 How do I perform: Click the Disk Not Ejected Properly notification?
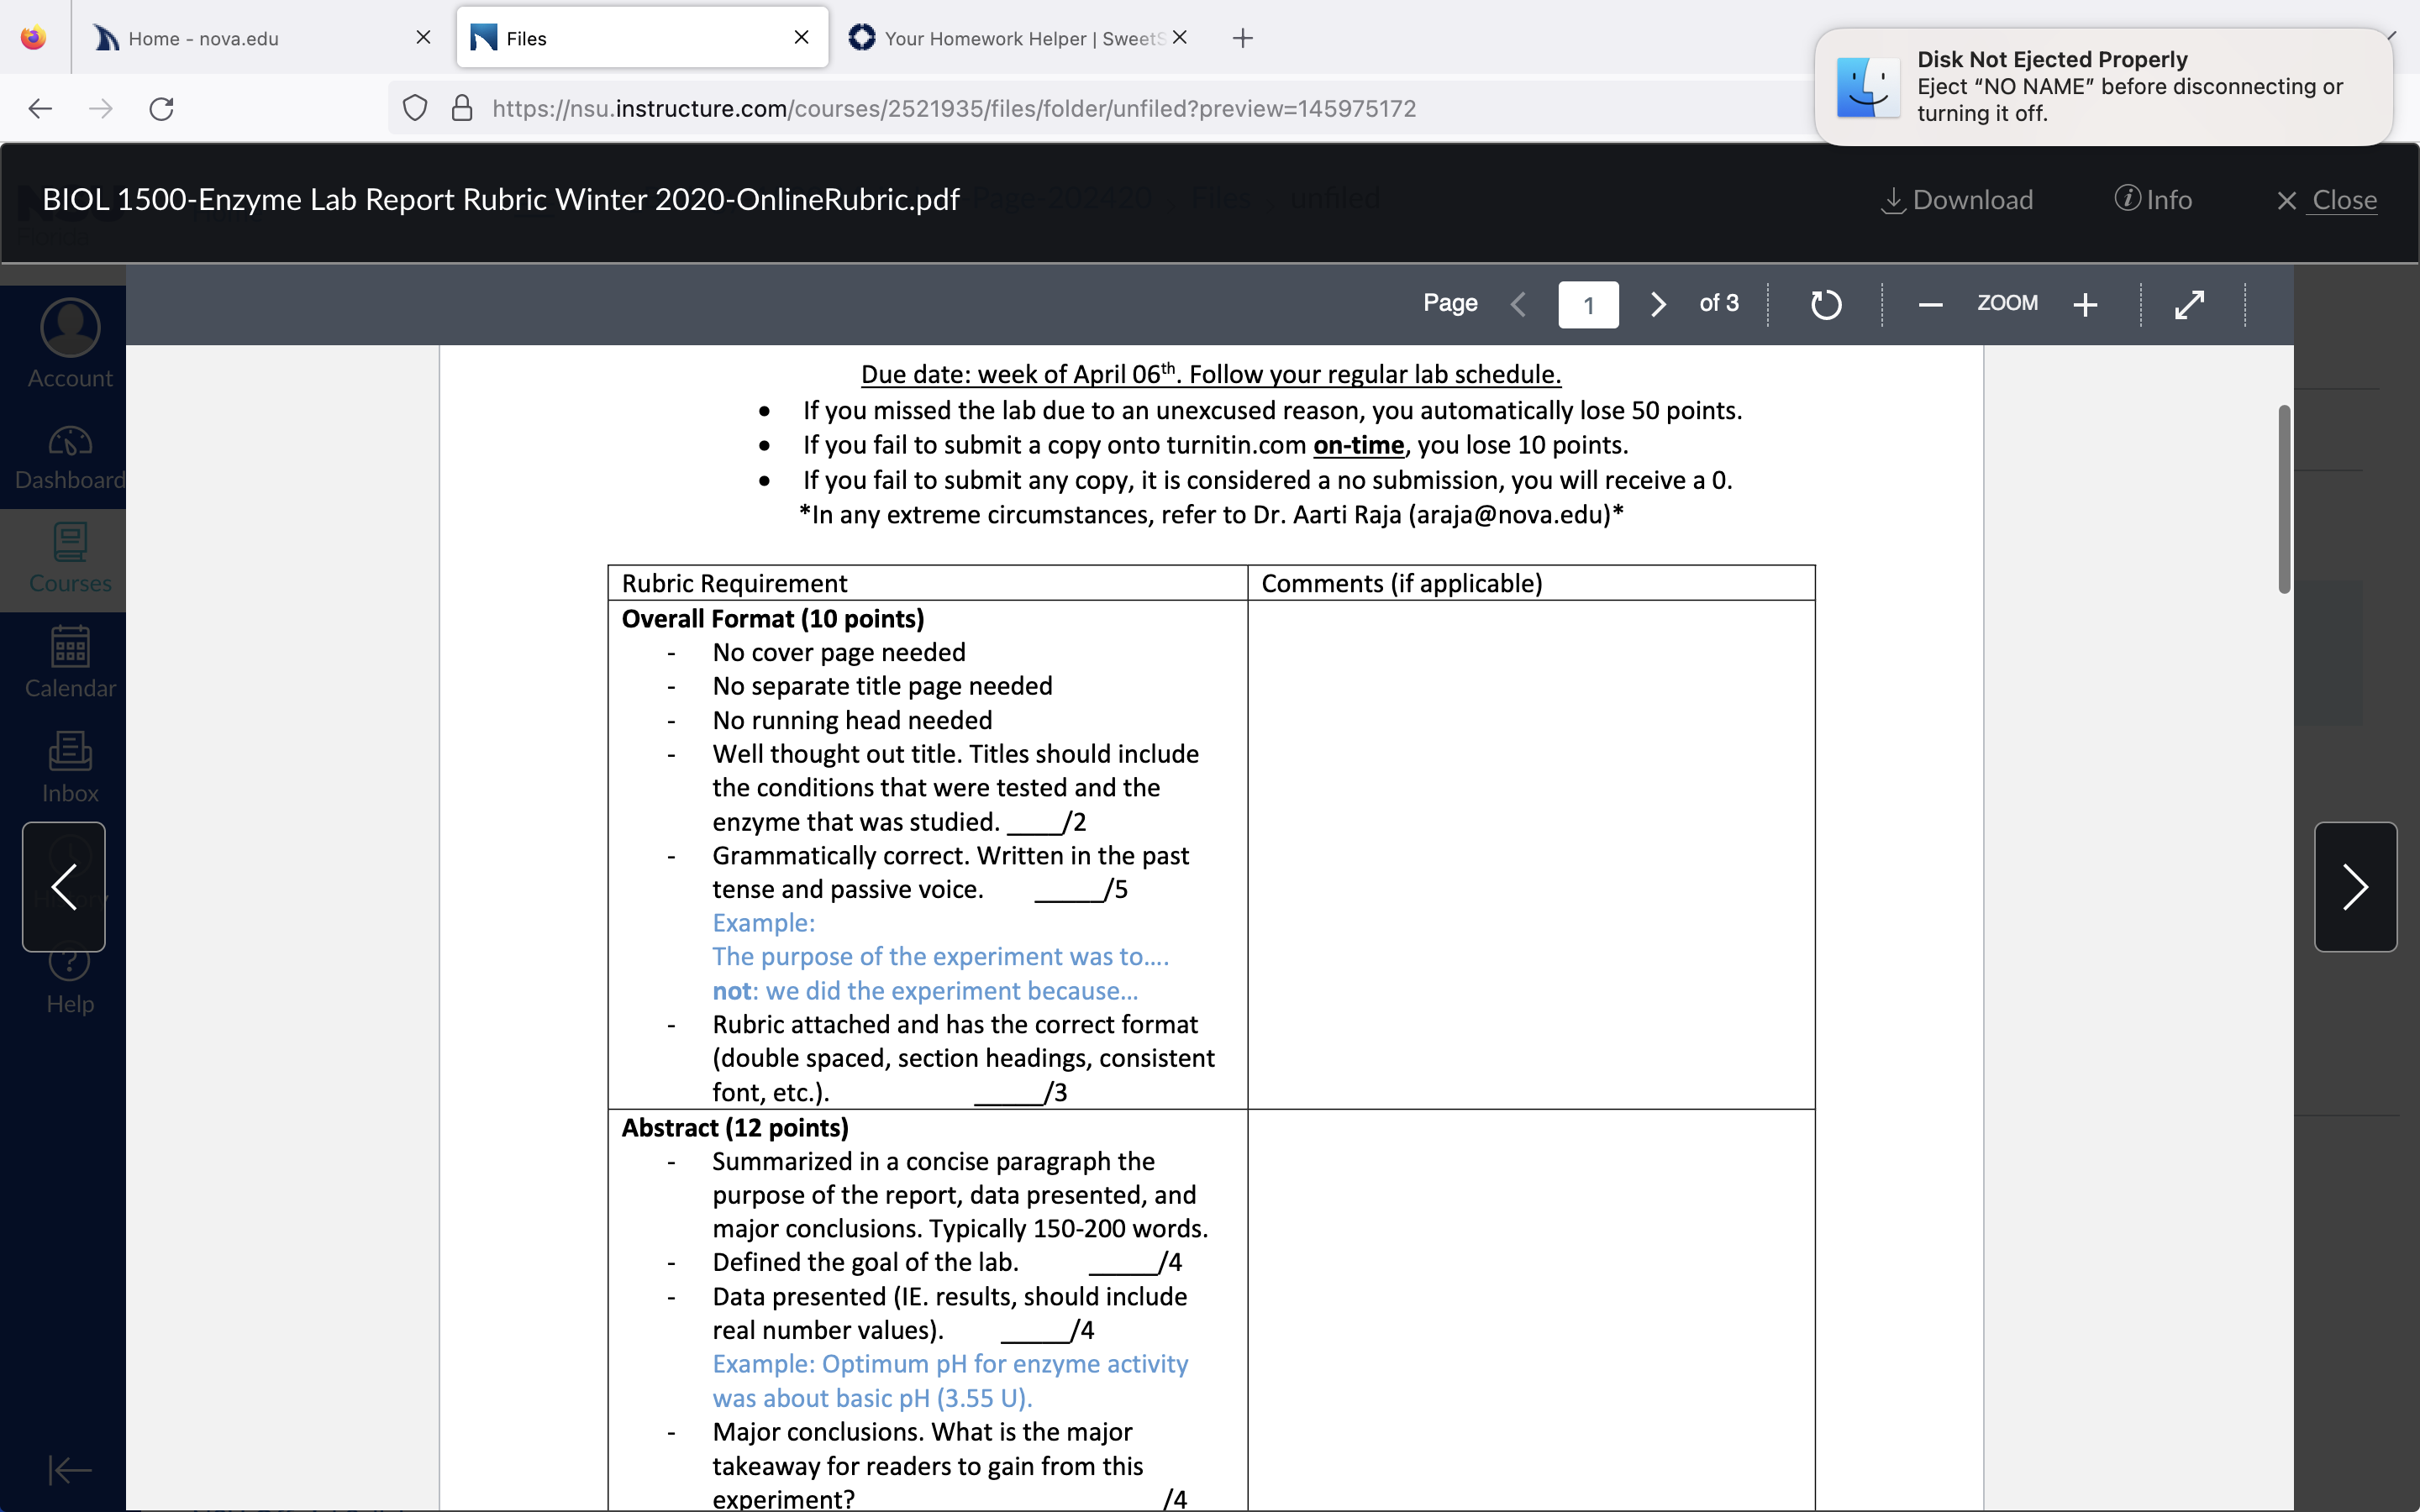[2104, 87]
